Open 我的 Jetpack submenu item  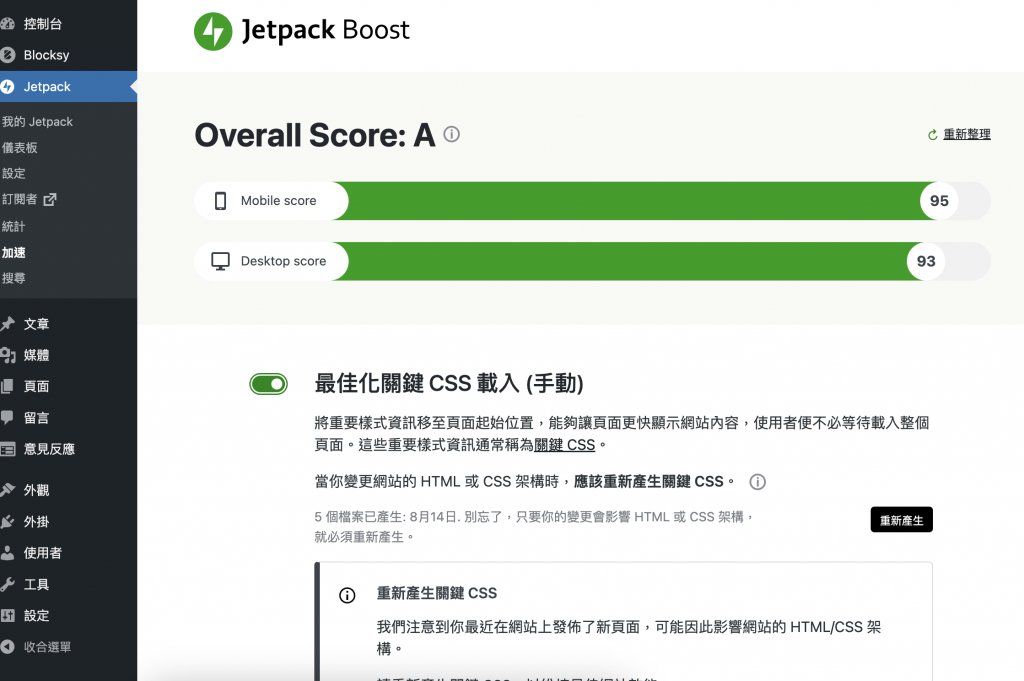(x=37, y=121)
